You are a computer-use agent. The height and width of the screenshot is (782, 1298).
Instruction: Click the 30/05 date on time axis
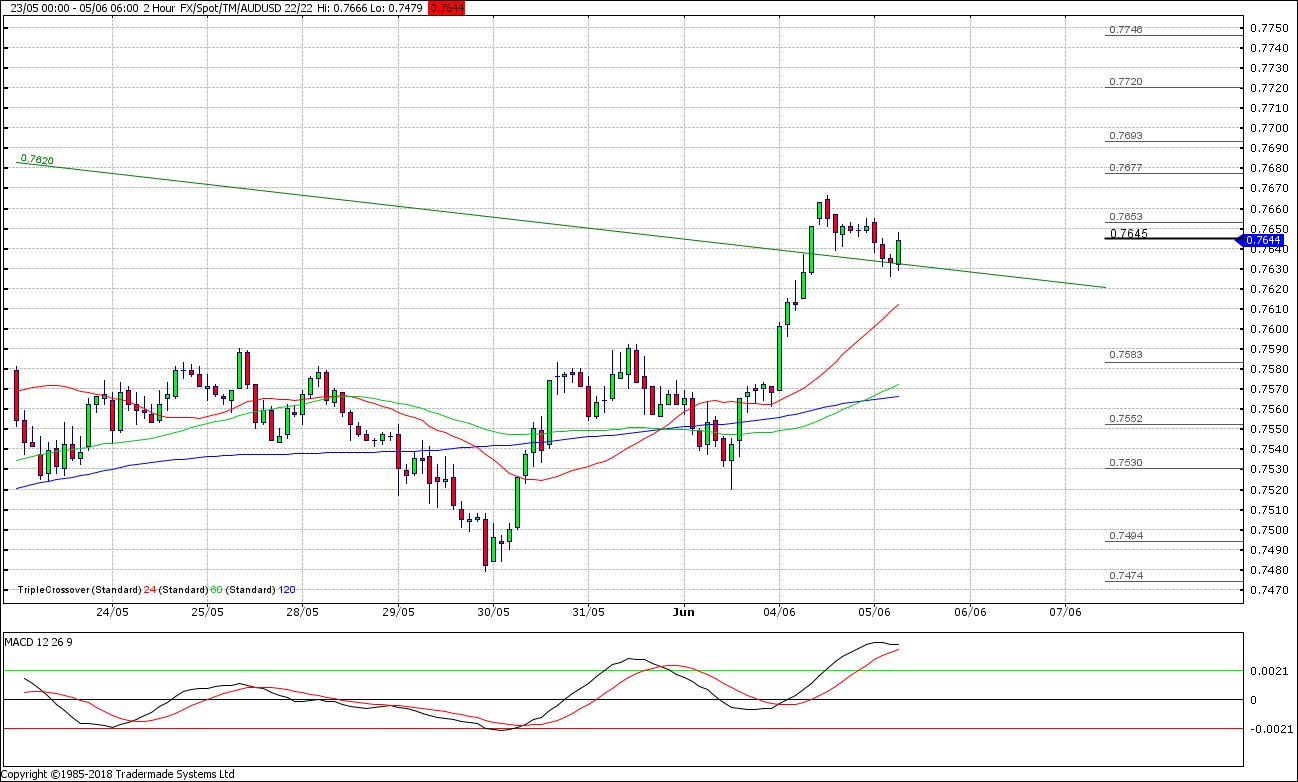tap(493, 611)
